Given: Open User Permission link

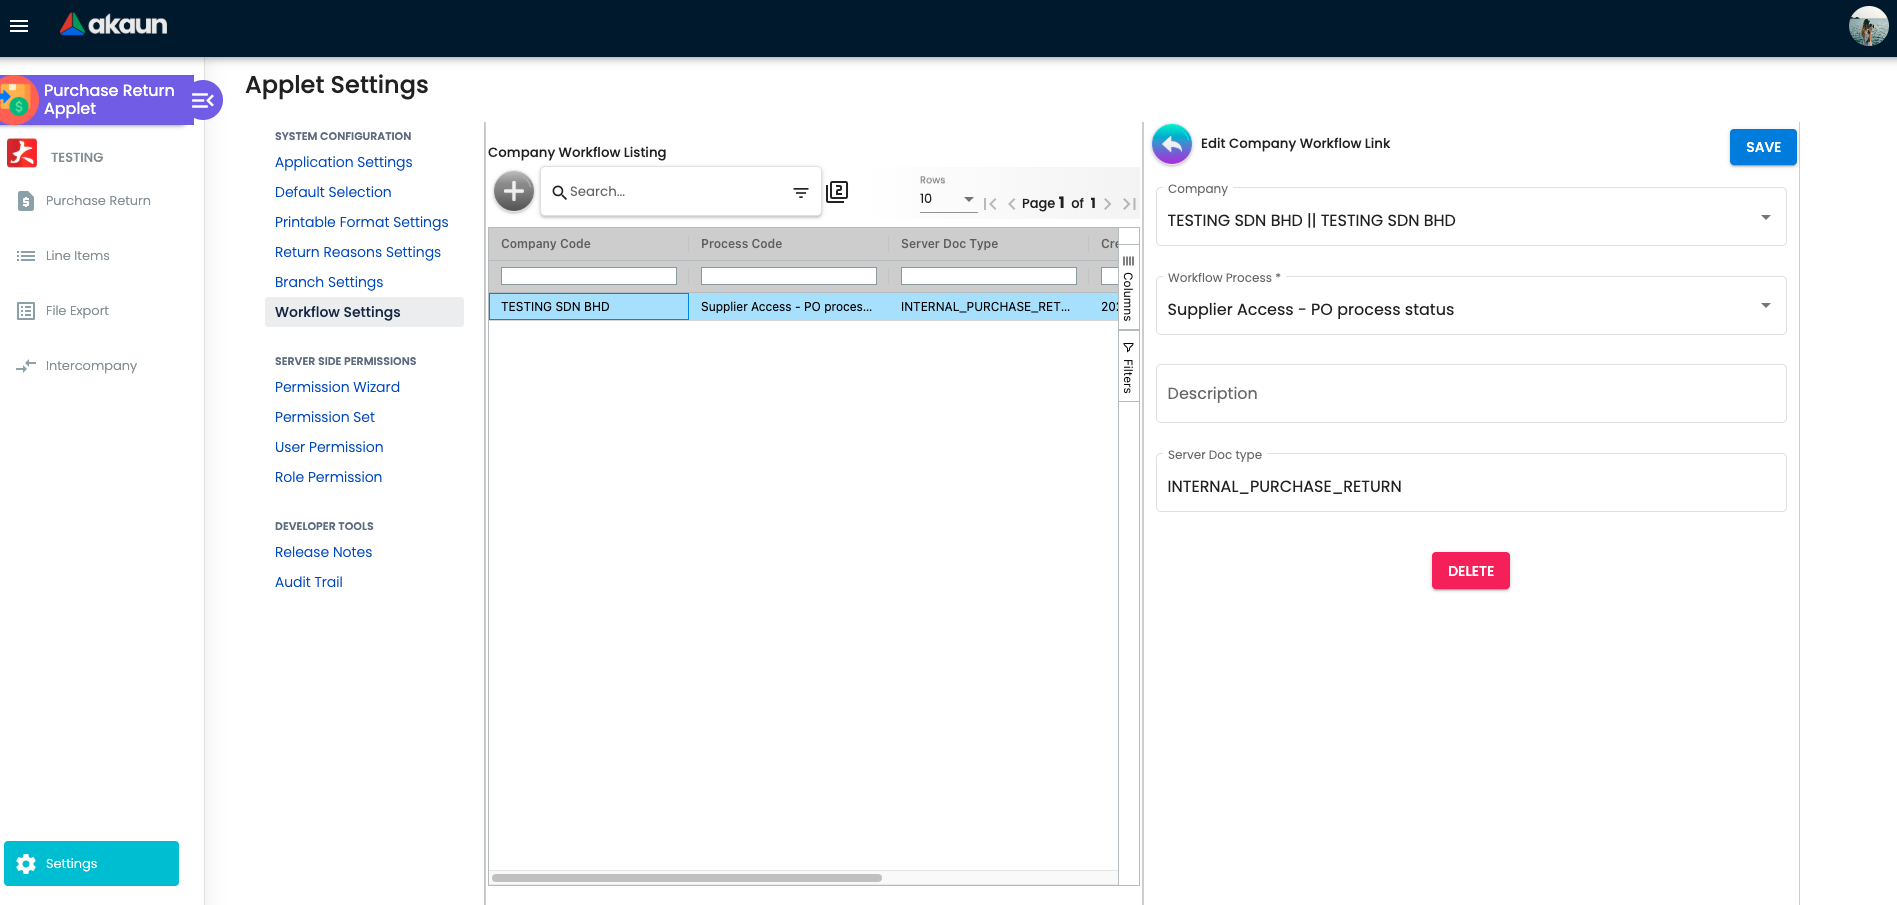Looking at the screenshot, I should pos(329,447).
